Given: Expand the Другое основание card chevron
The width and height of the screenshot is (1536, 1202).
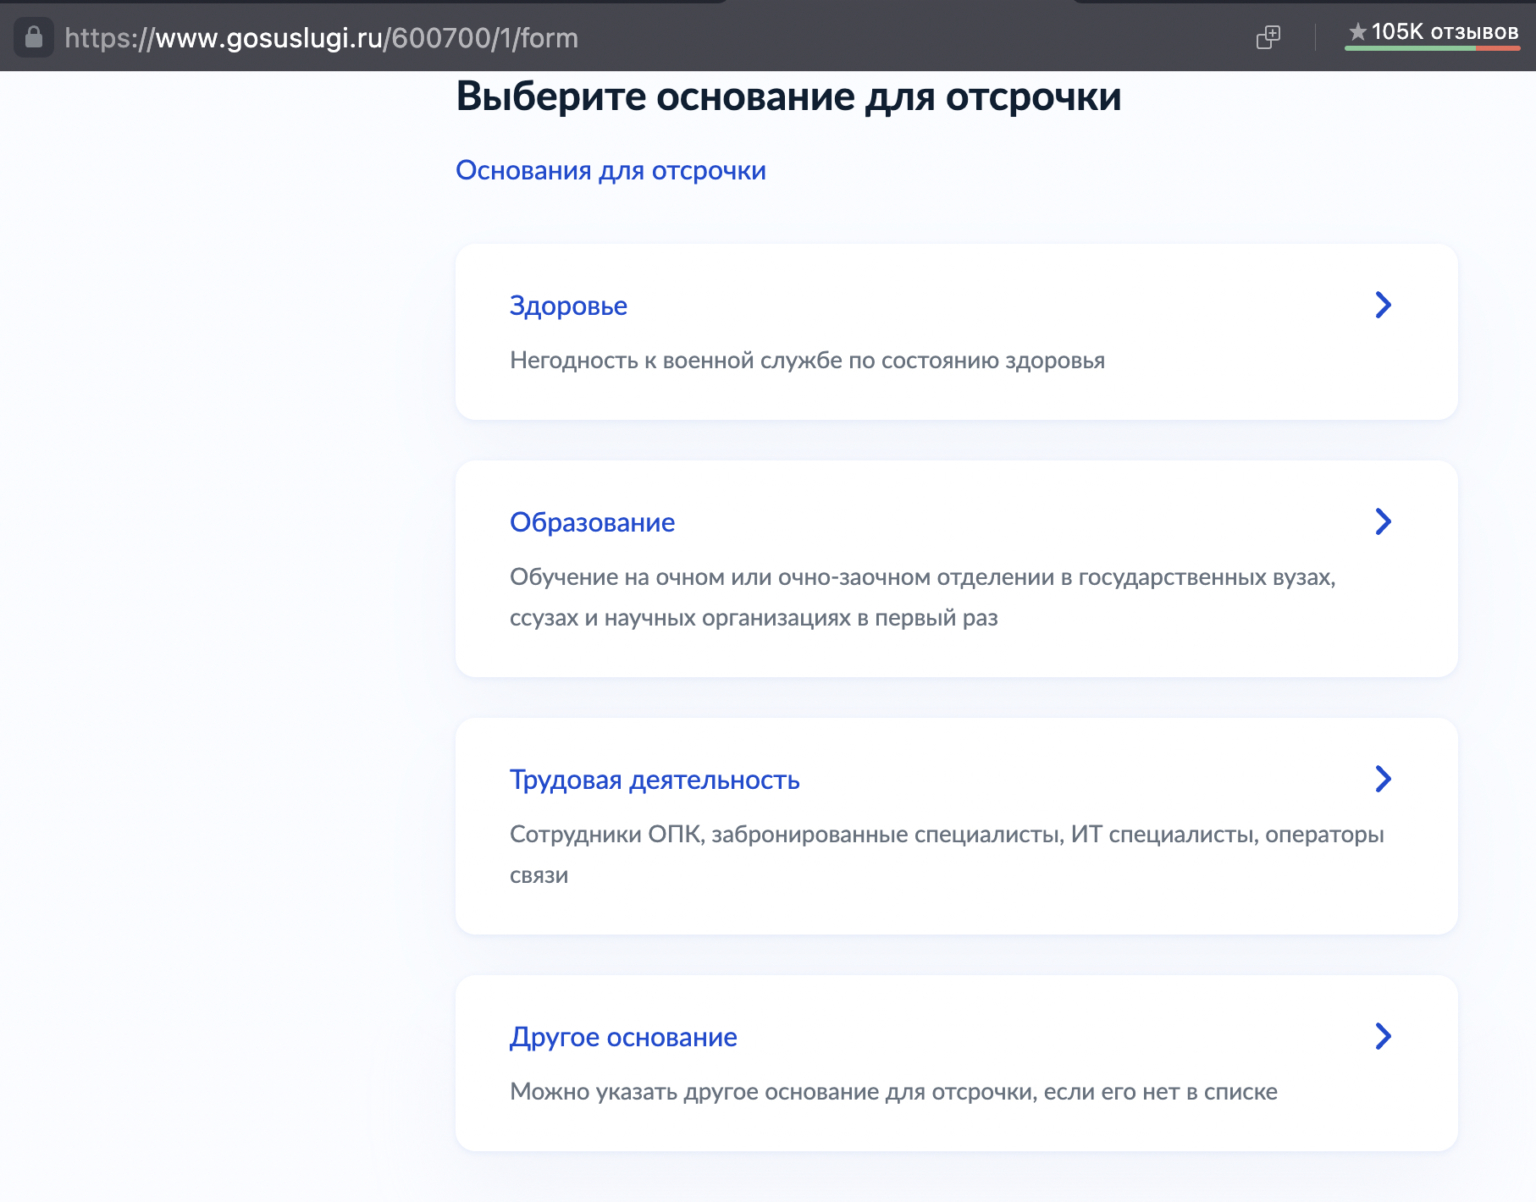Looking at the screenshot, I should tap(1383, 1036).
